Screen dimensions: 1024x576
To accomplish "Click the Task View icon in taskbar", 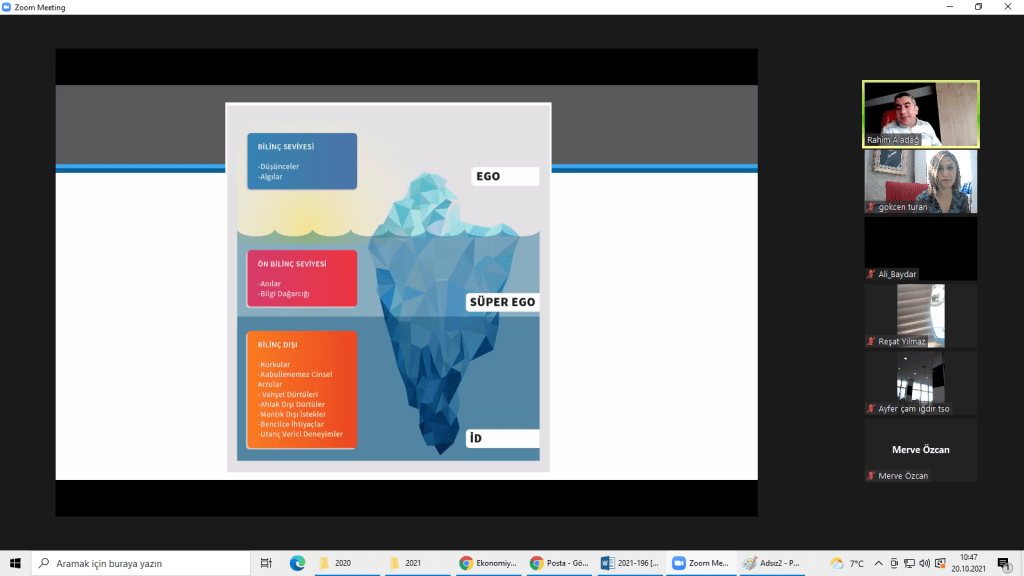I will 266,563.
